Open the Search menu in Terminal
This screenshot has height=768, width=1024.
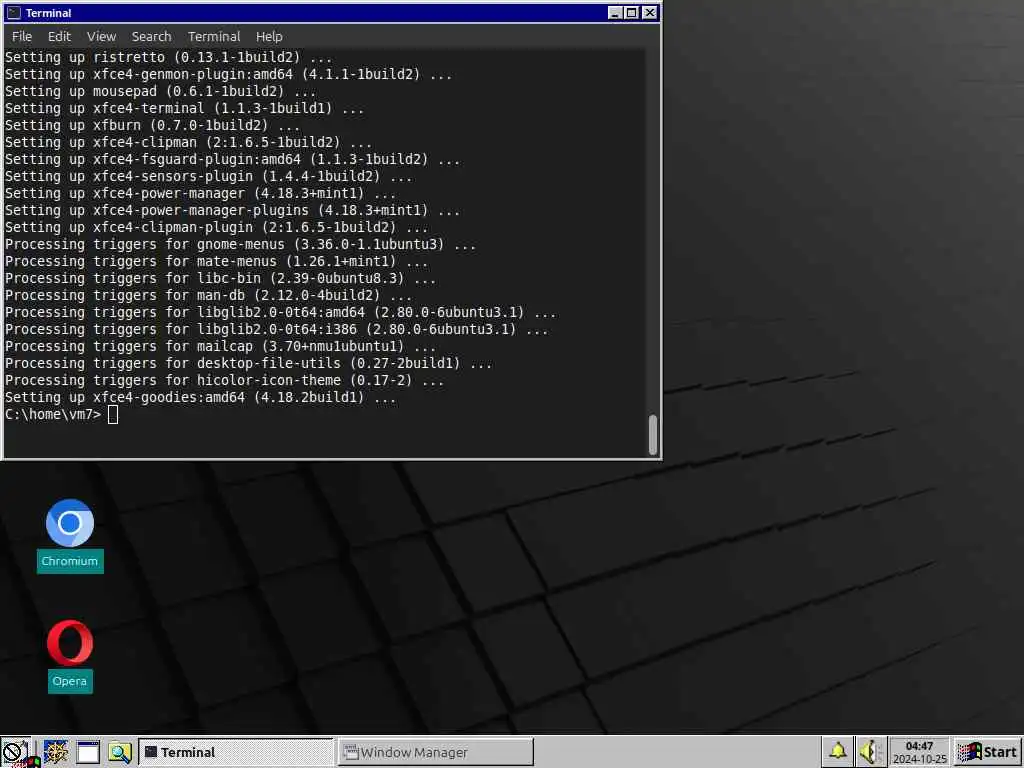152,37
